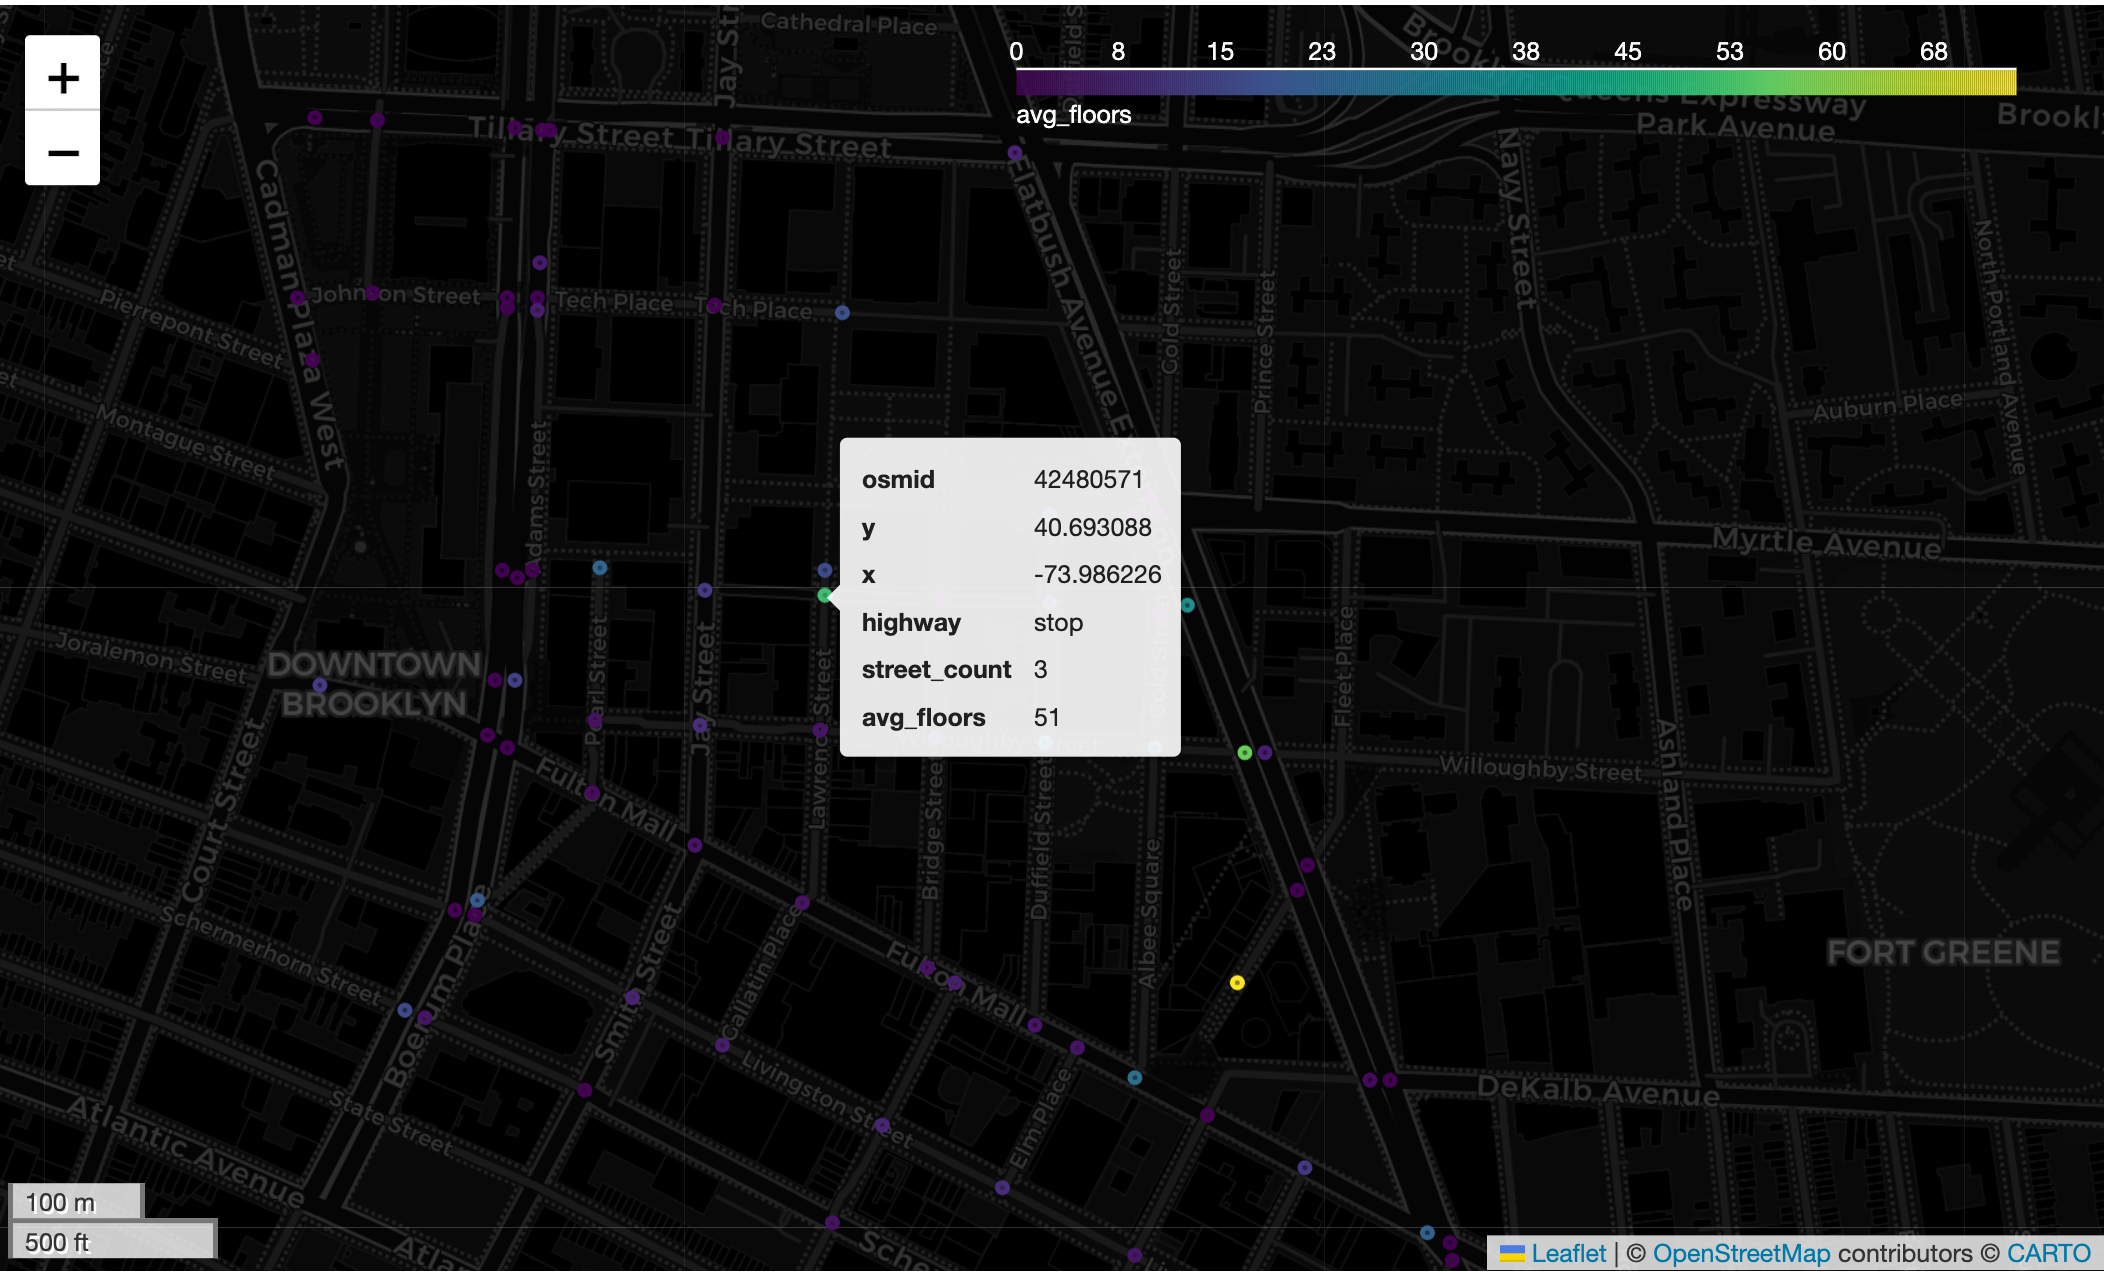This screenshot has width=2104, height=1272.
Task: Click the green node marker on Willoughby Street
Action: [1245, 752]
